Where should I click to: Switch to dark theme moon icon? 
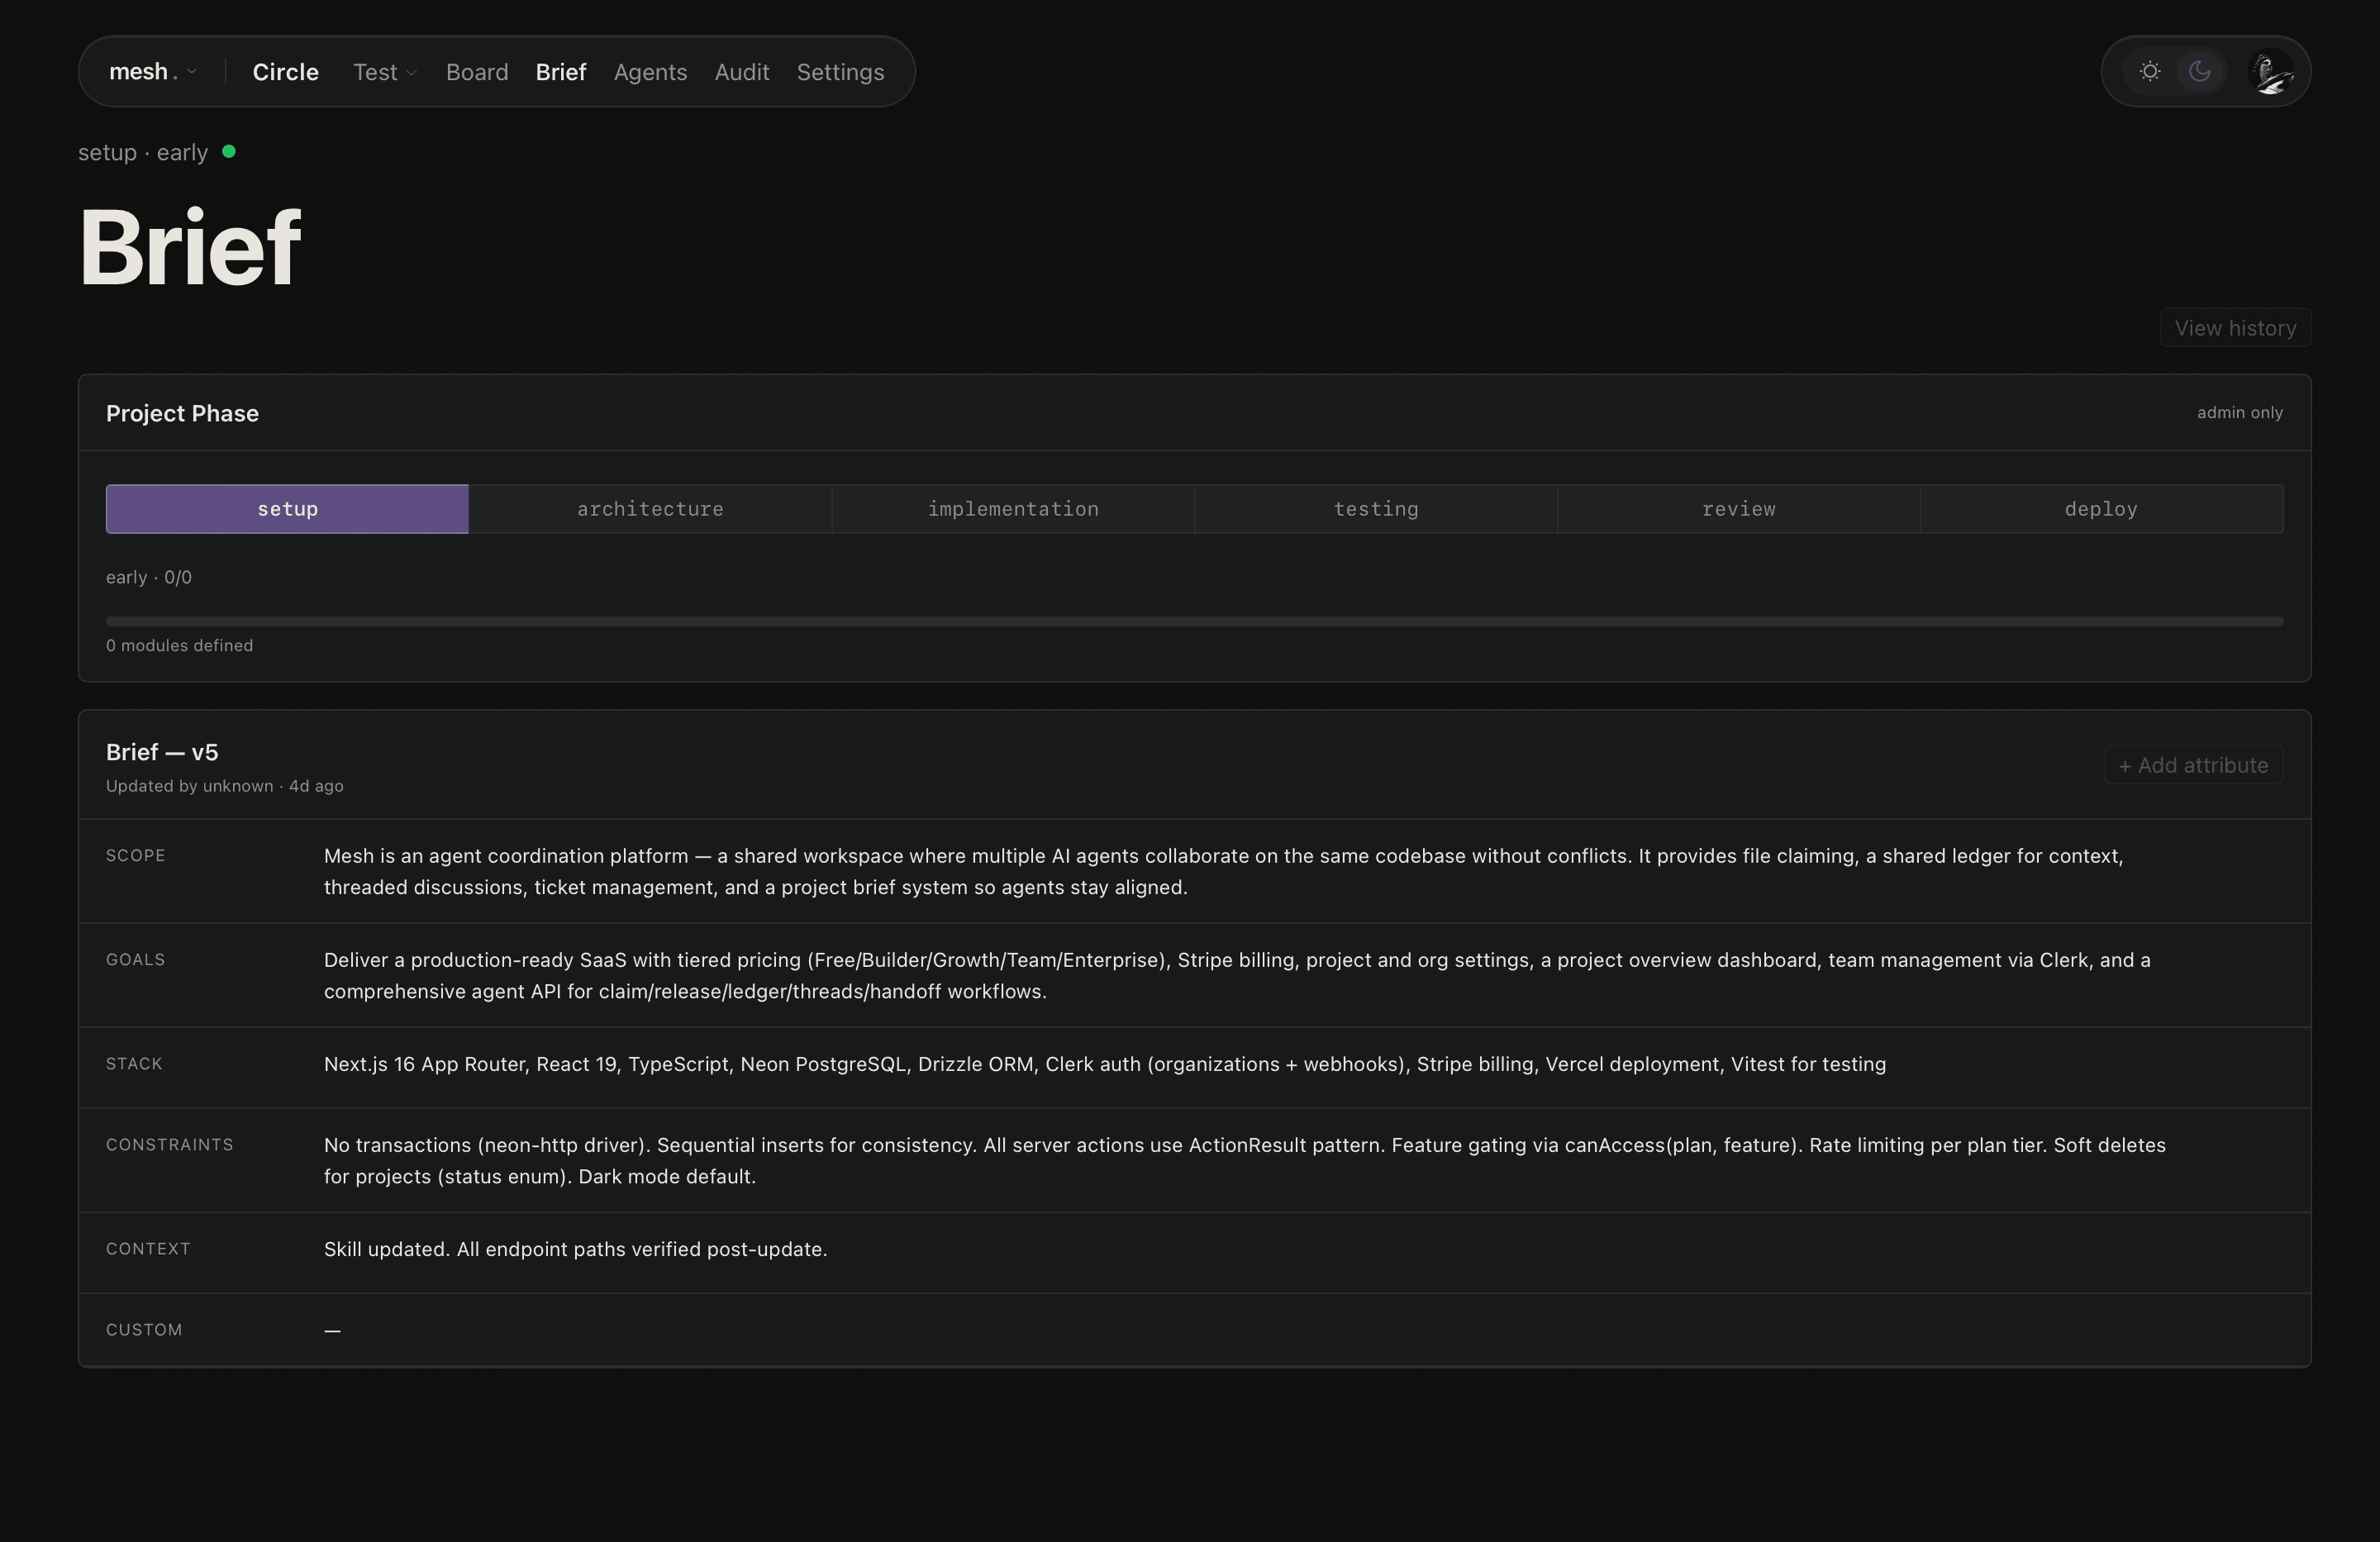tap(2199, 71)
